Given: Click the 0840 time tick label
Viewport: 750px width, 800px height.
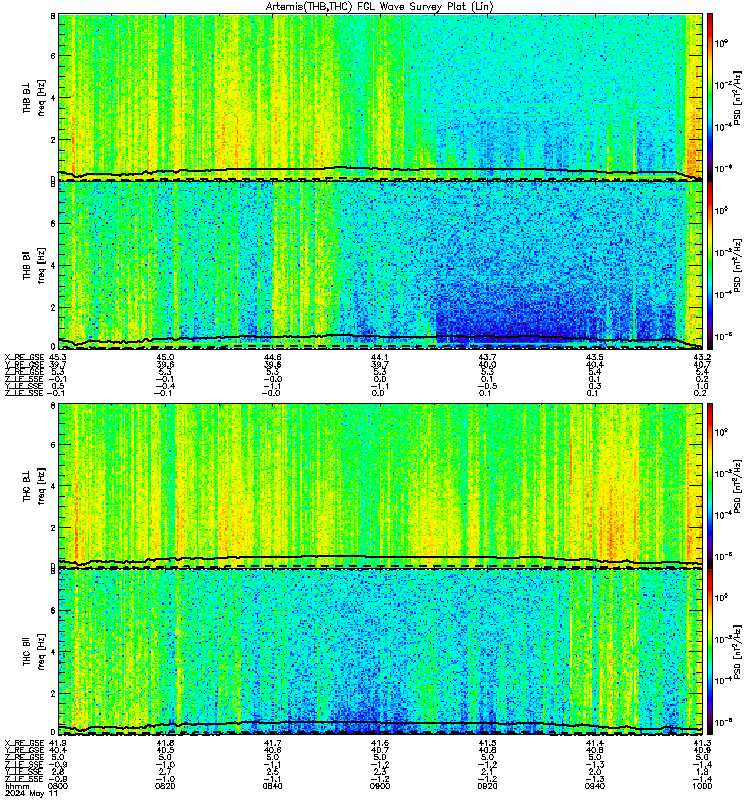Looking at the screenshot, I should tap(272, 786).
